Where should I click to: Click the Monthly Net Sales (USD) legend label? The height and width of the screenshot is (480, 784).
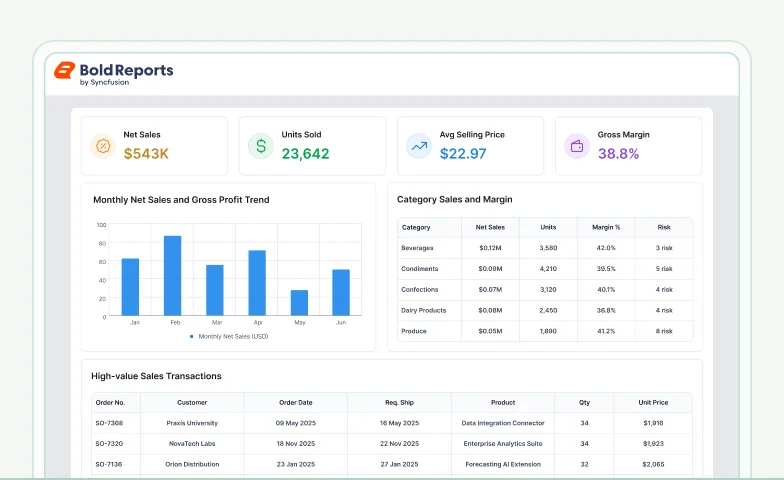click(x=234, y=336)
